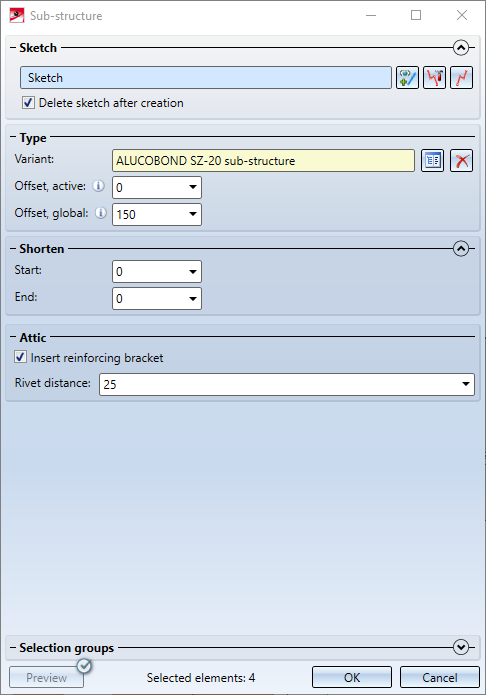Click the edit sketch icon with hammer

point(434,78)
